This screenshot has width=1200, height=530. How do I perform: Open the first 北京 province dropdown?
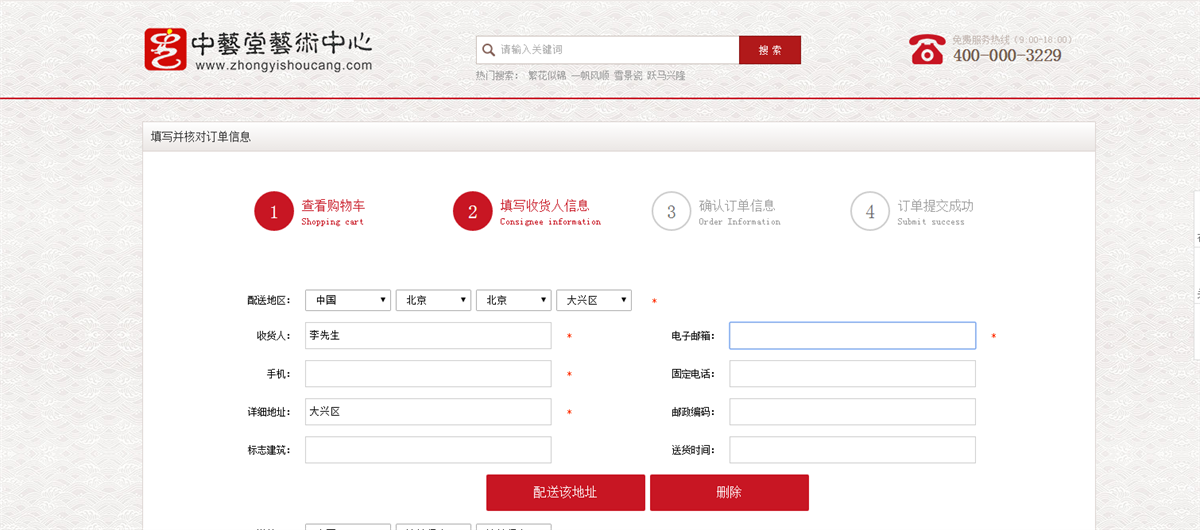click(433, 300)
